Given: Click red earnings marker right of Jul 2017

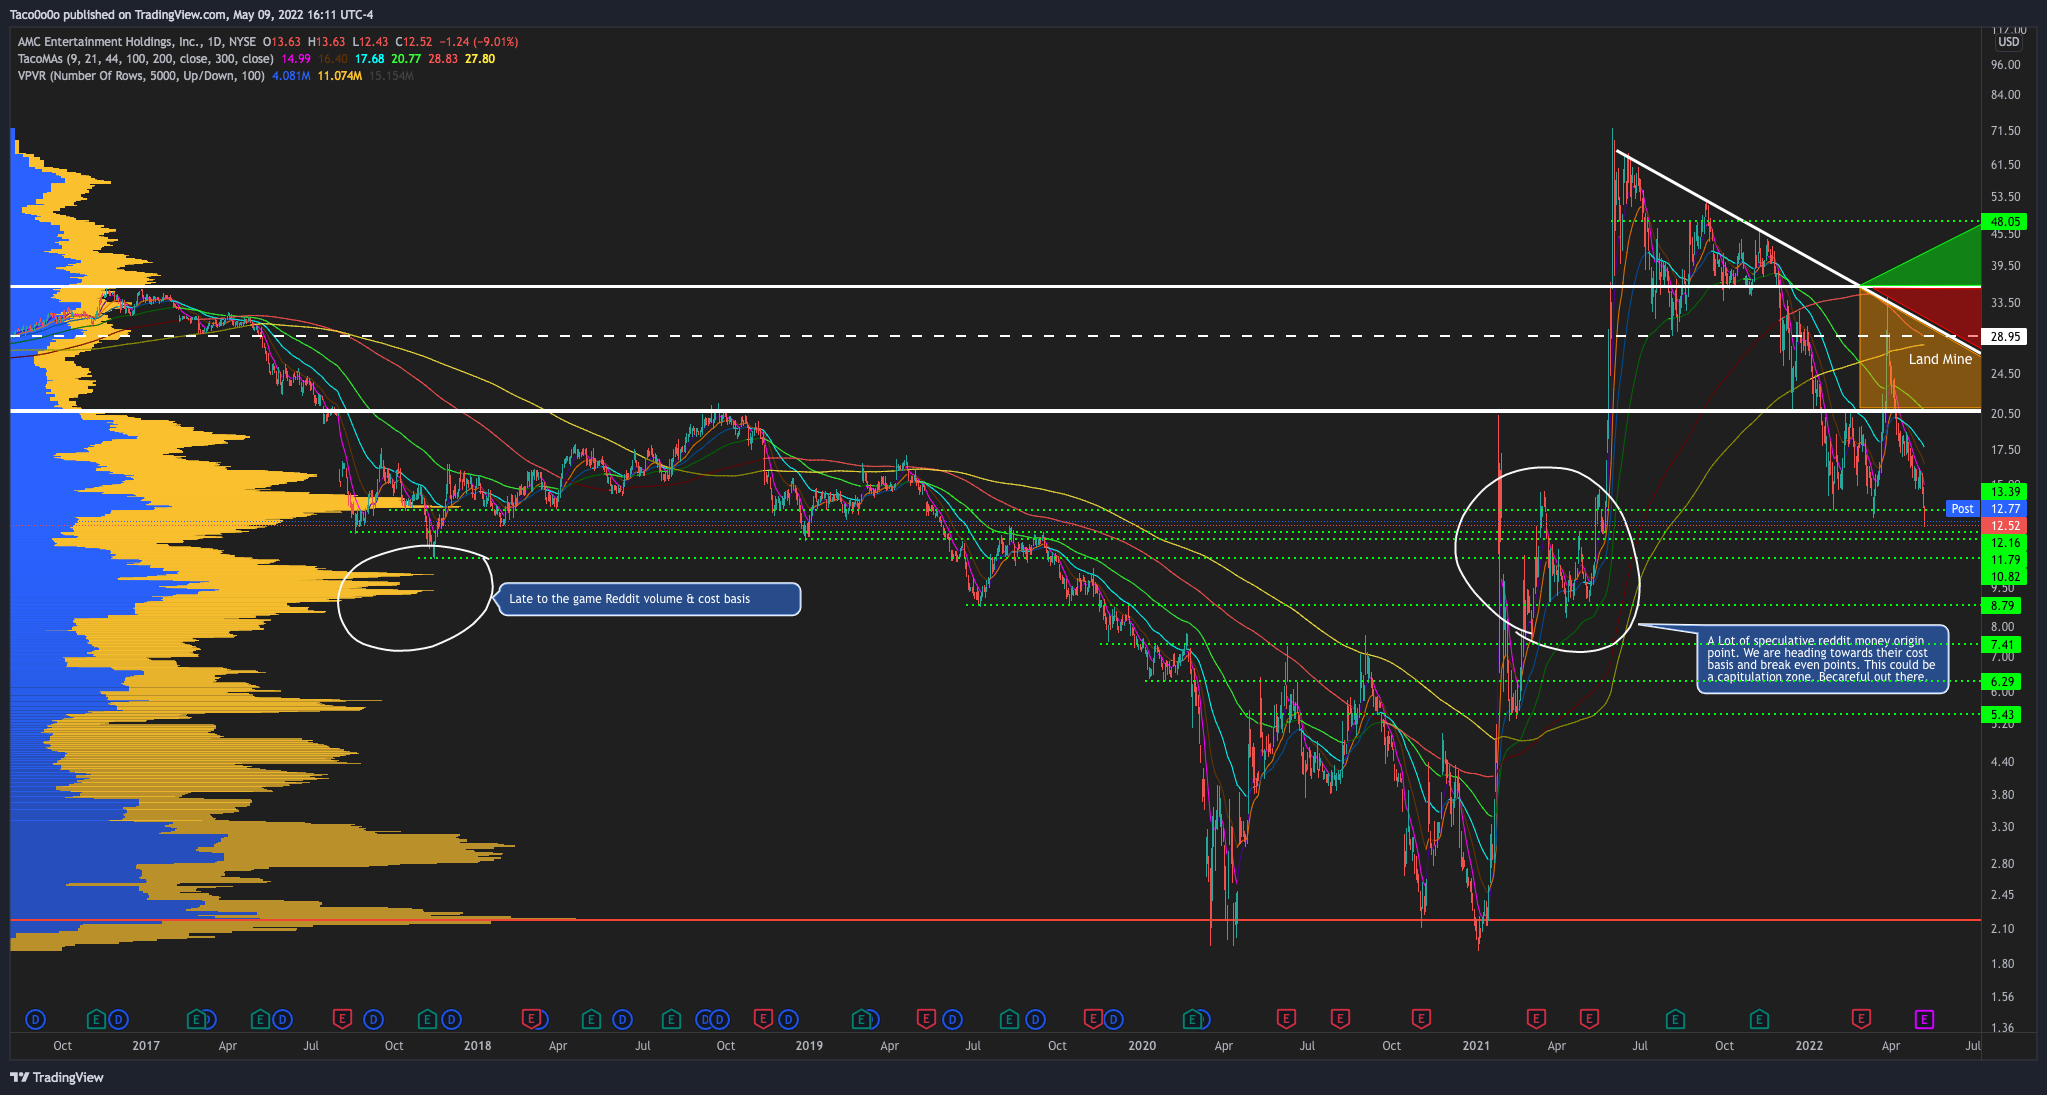Looking at the screenshot, I should [x=342, y=1019].
